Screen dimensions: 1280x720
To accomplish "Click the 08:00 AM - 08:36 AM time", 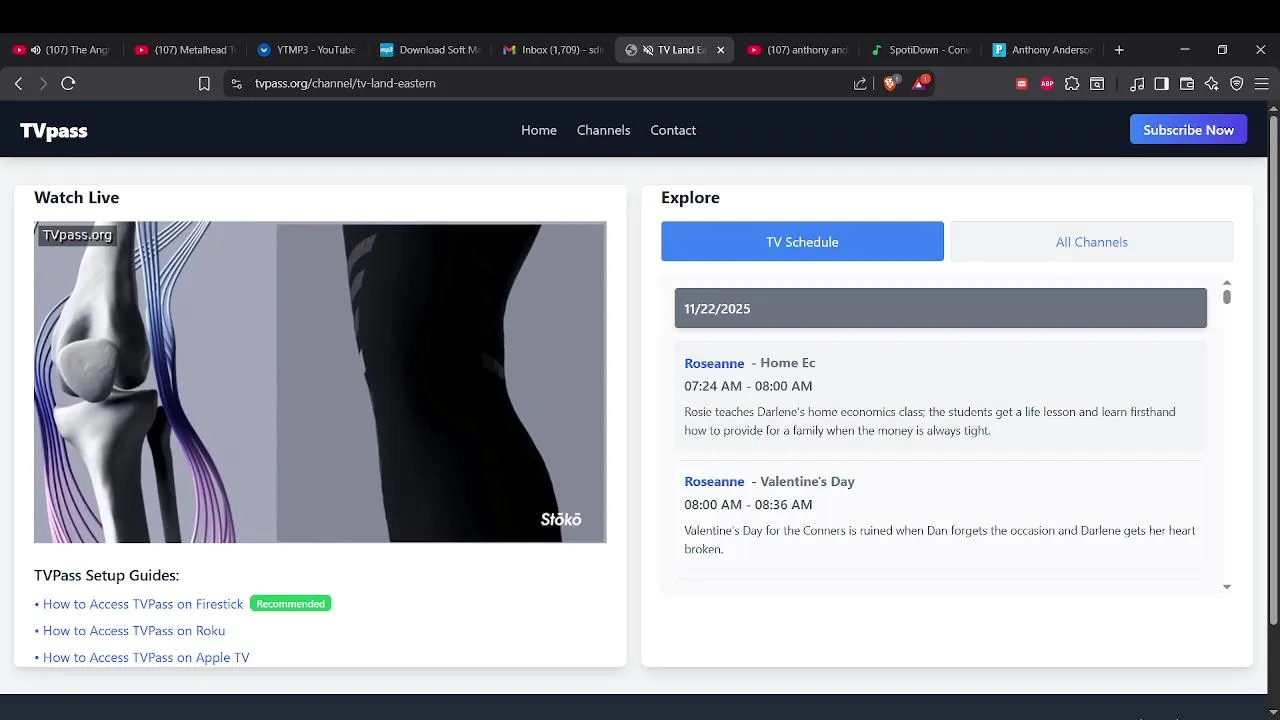I will (748, 505).
